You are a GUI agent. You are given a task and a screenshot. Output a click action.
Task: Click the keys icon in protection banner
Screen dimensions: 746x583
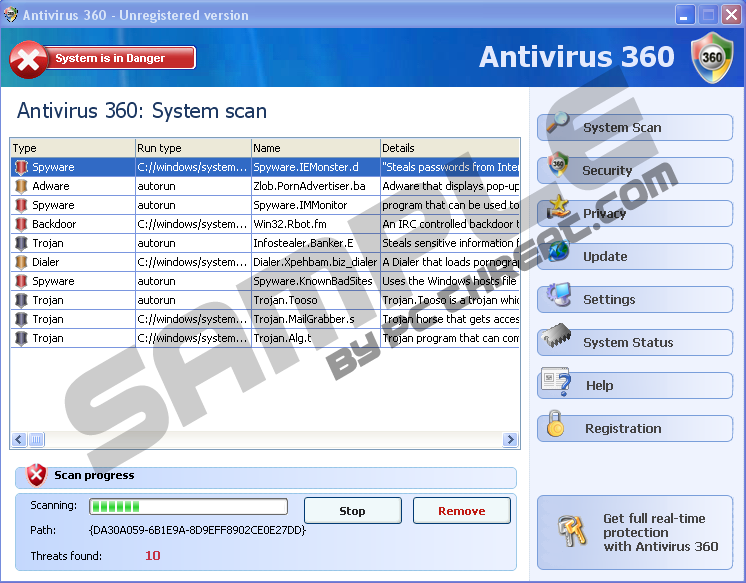(571, 531)
